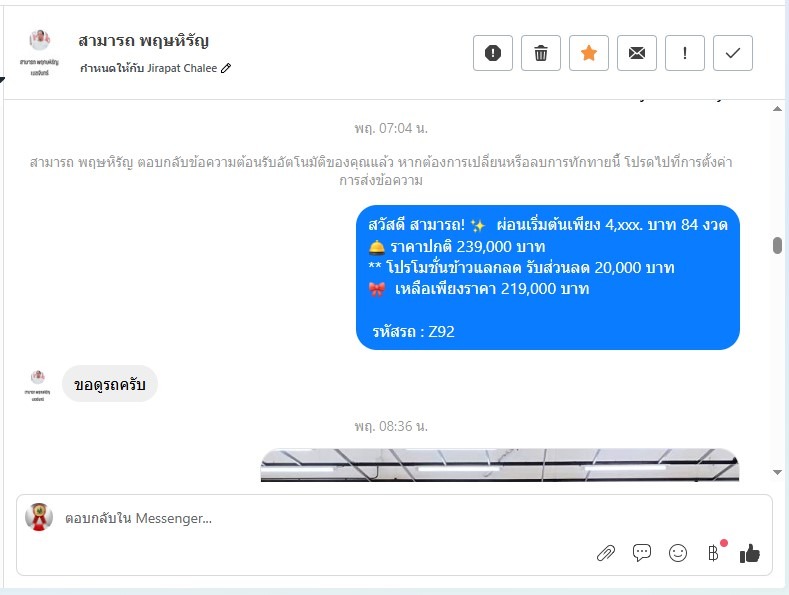This screenshot has width=789, height=595.
Task: Mark conversation as spam with exclamation circle icon
Action: pyautogui.click(x=493, y=53)
